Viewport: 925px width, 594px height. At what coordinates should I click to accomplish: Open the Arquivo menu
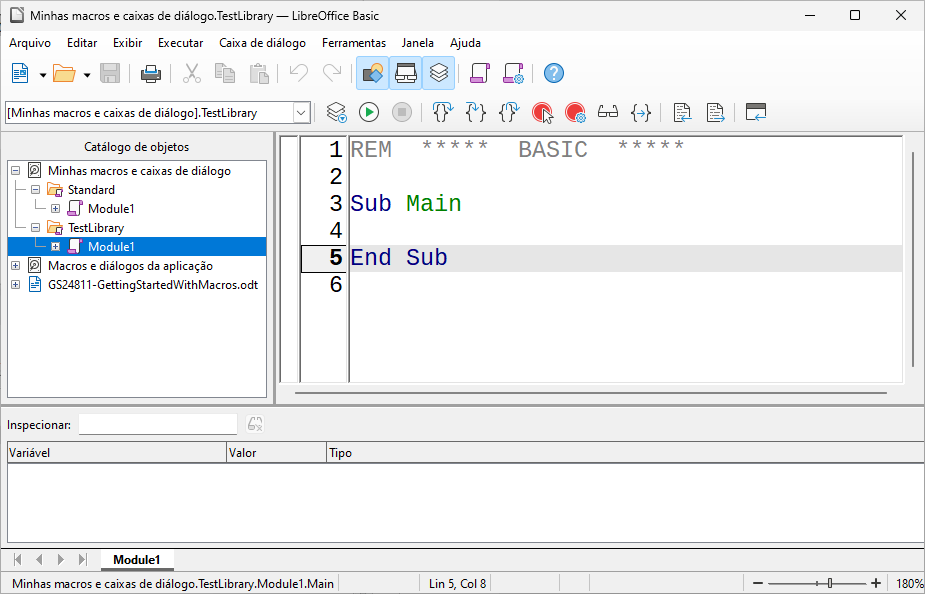coord(30,43)
